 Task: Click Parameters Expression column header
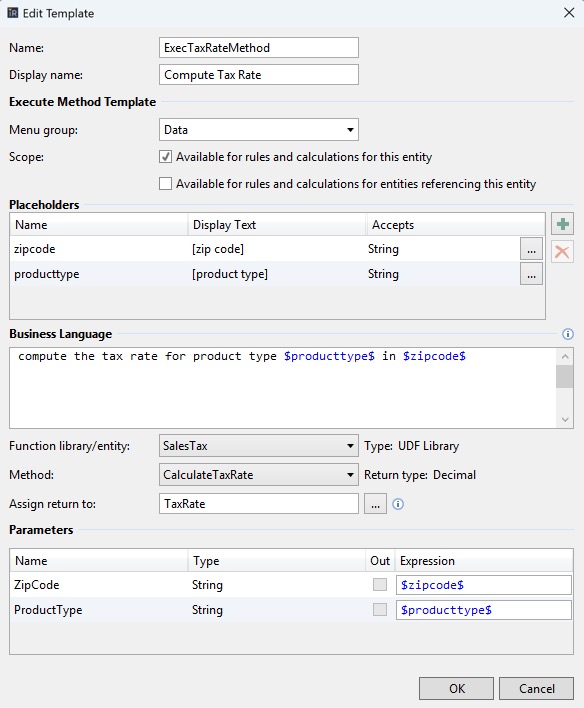(x=484, y=560)
